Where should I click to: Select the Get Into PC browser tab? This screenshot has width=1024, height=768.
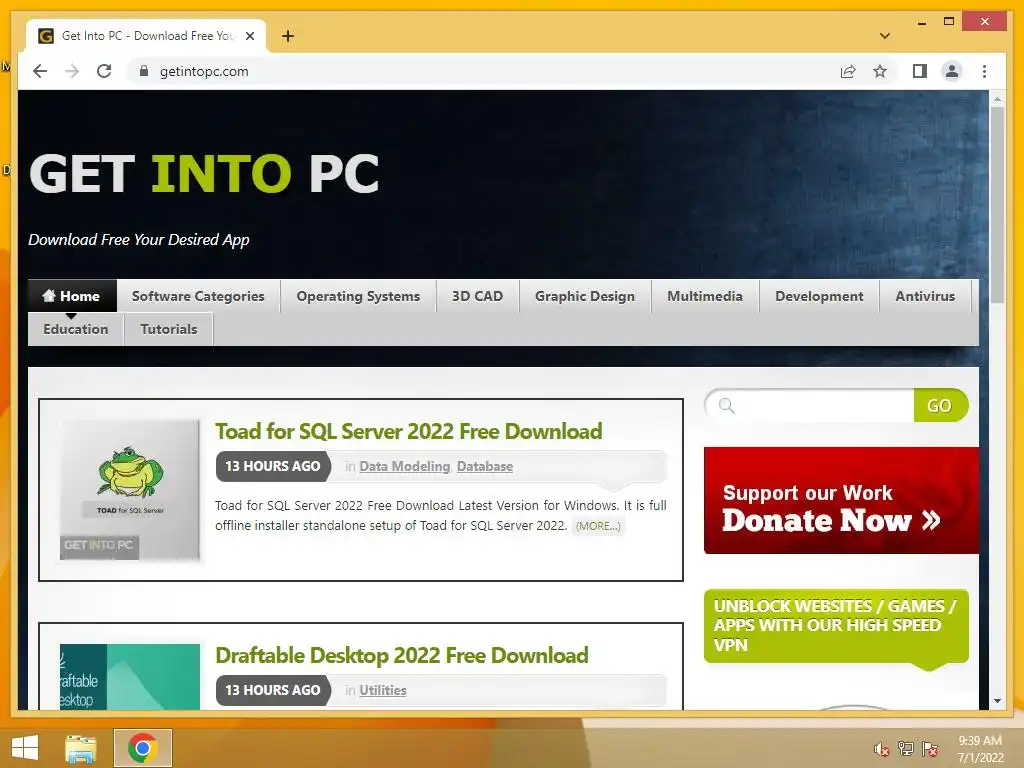tap(146, 36)
